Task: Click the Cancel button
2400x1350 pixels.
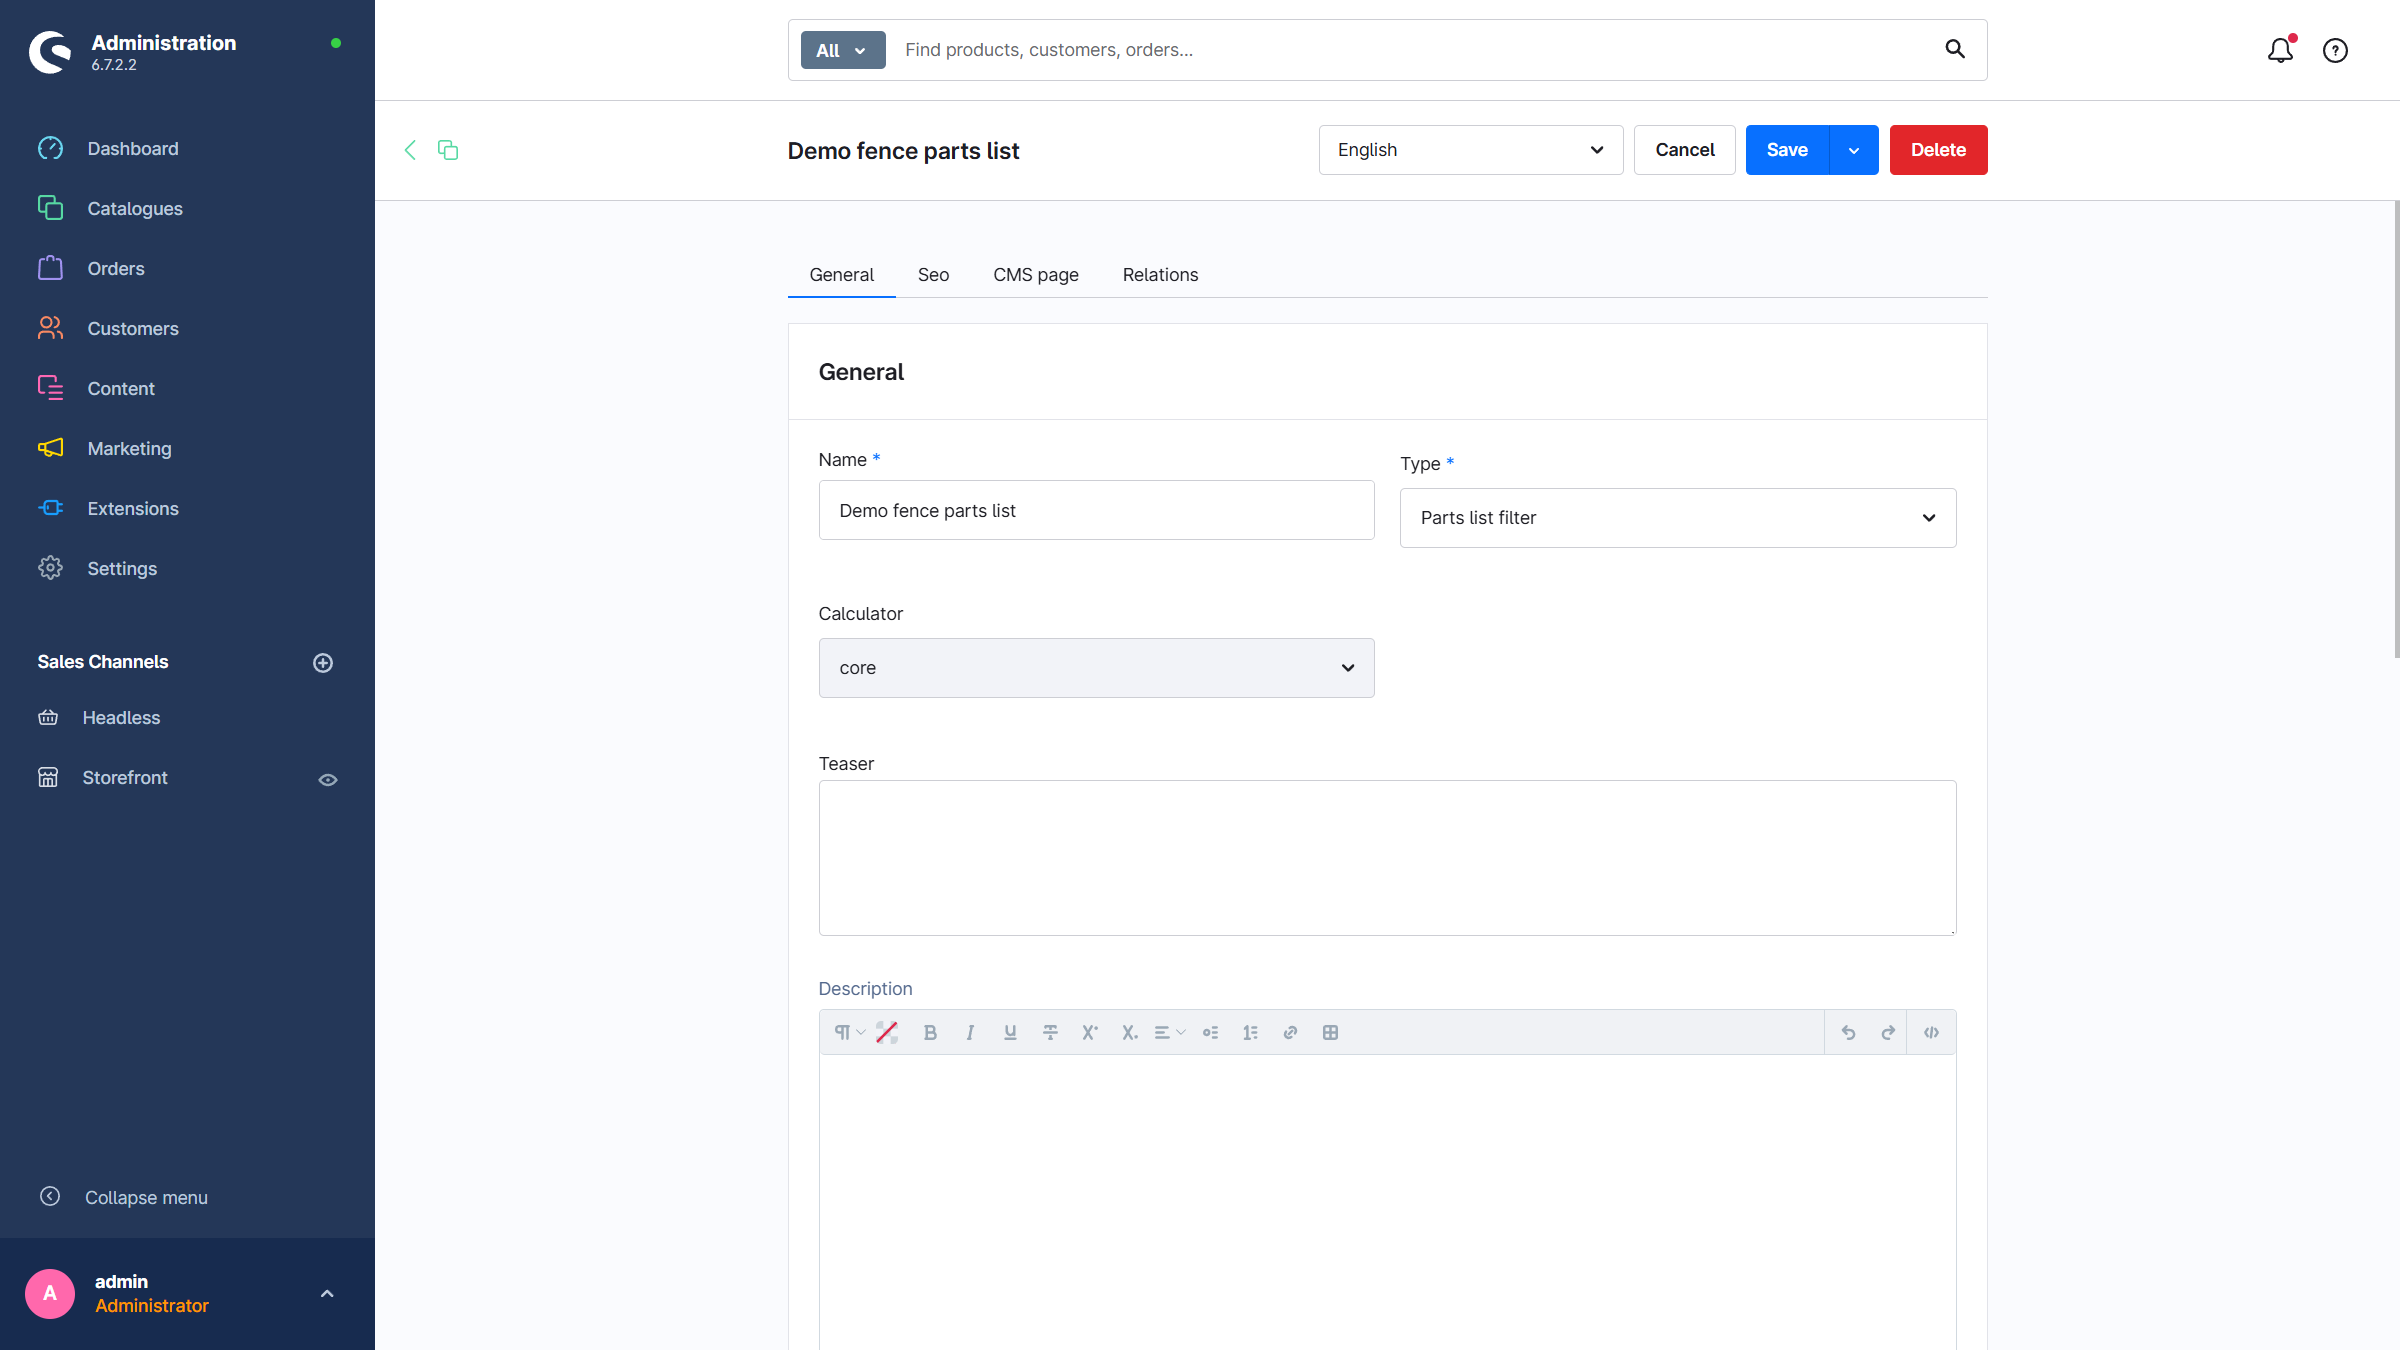Action: click(x=1684, y=150)
